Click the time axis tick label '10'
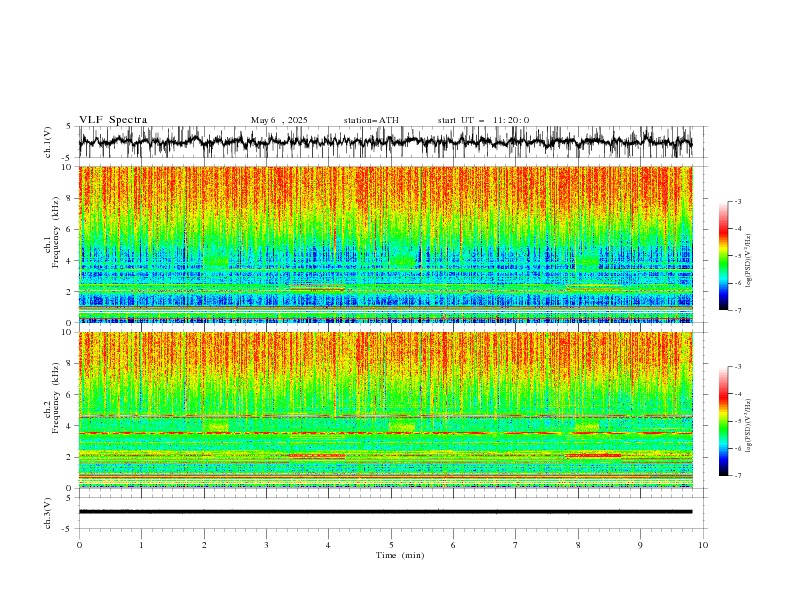 [703, 545]
